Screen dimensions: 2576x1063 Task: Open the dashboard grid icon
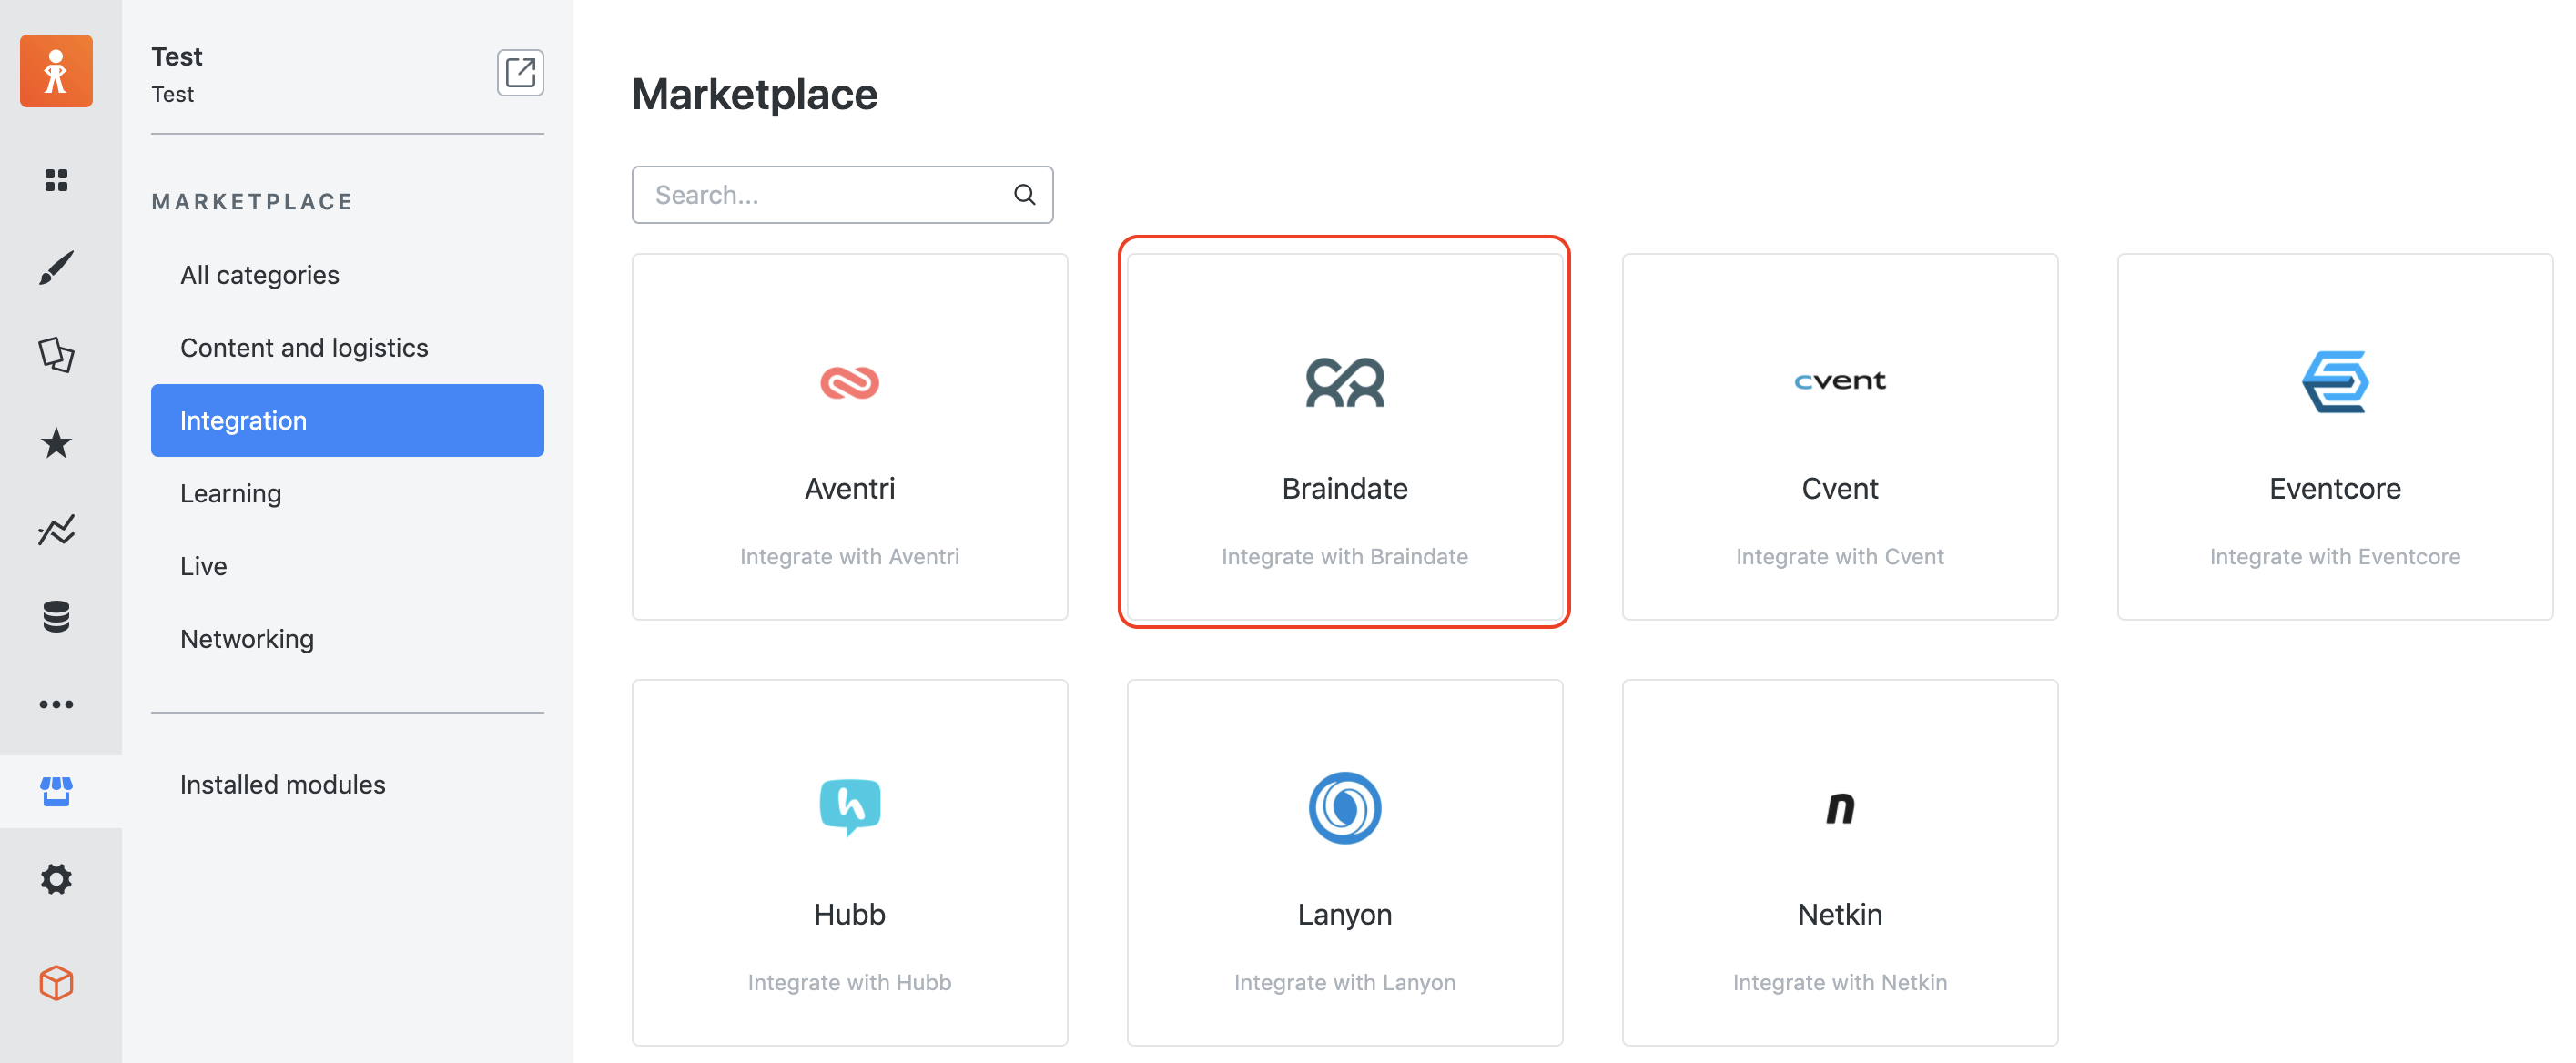[56, 180]
